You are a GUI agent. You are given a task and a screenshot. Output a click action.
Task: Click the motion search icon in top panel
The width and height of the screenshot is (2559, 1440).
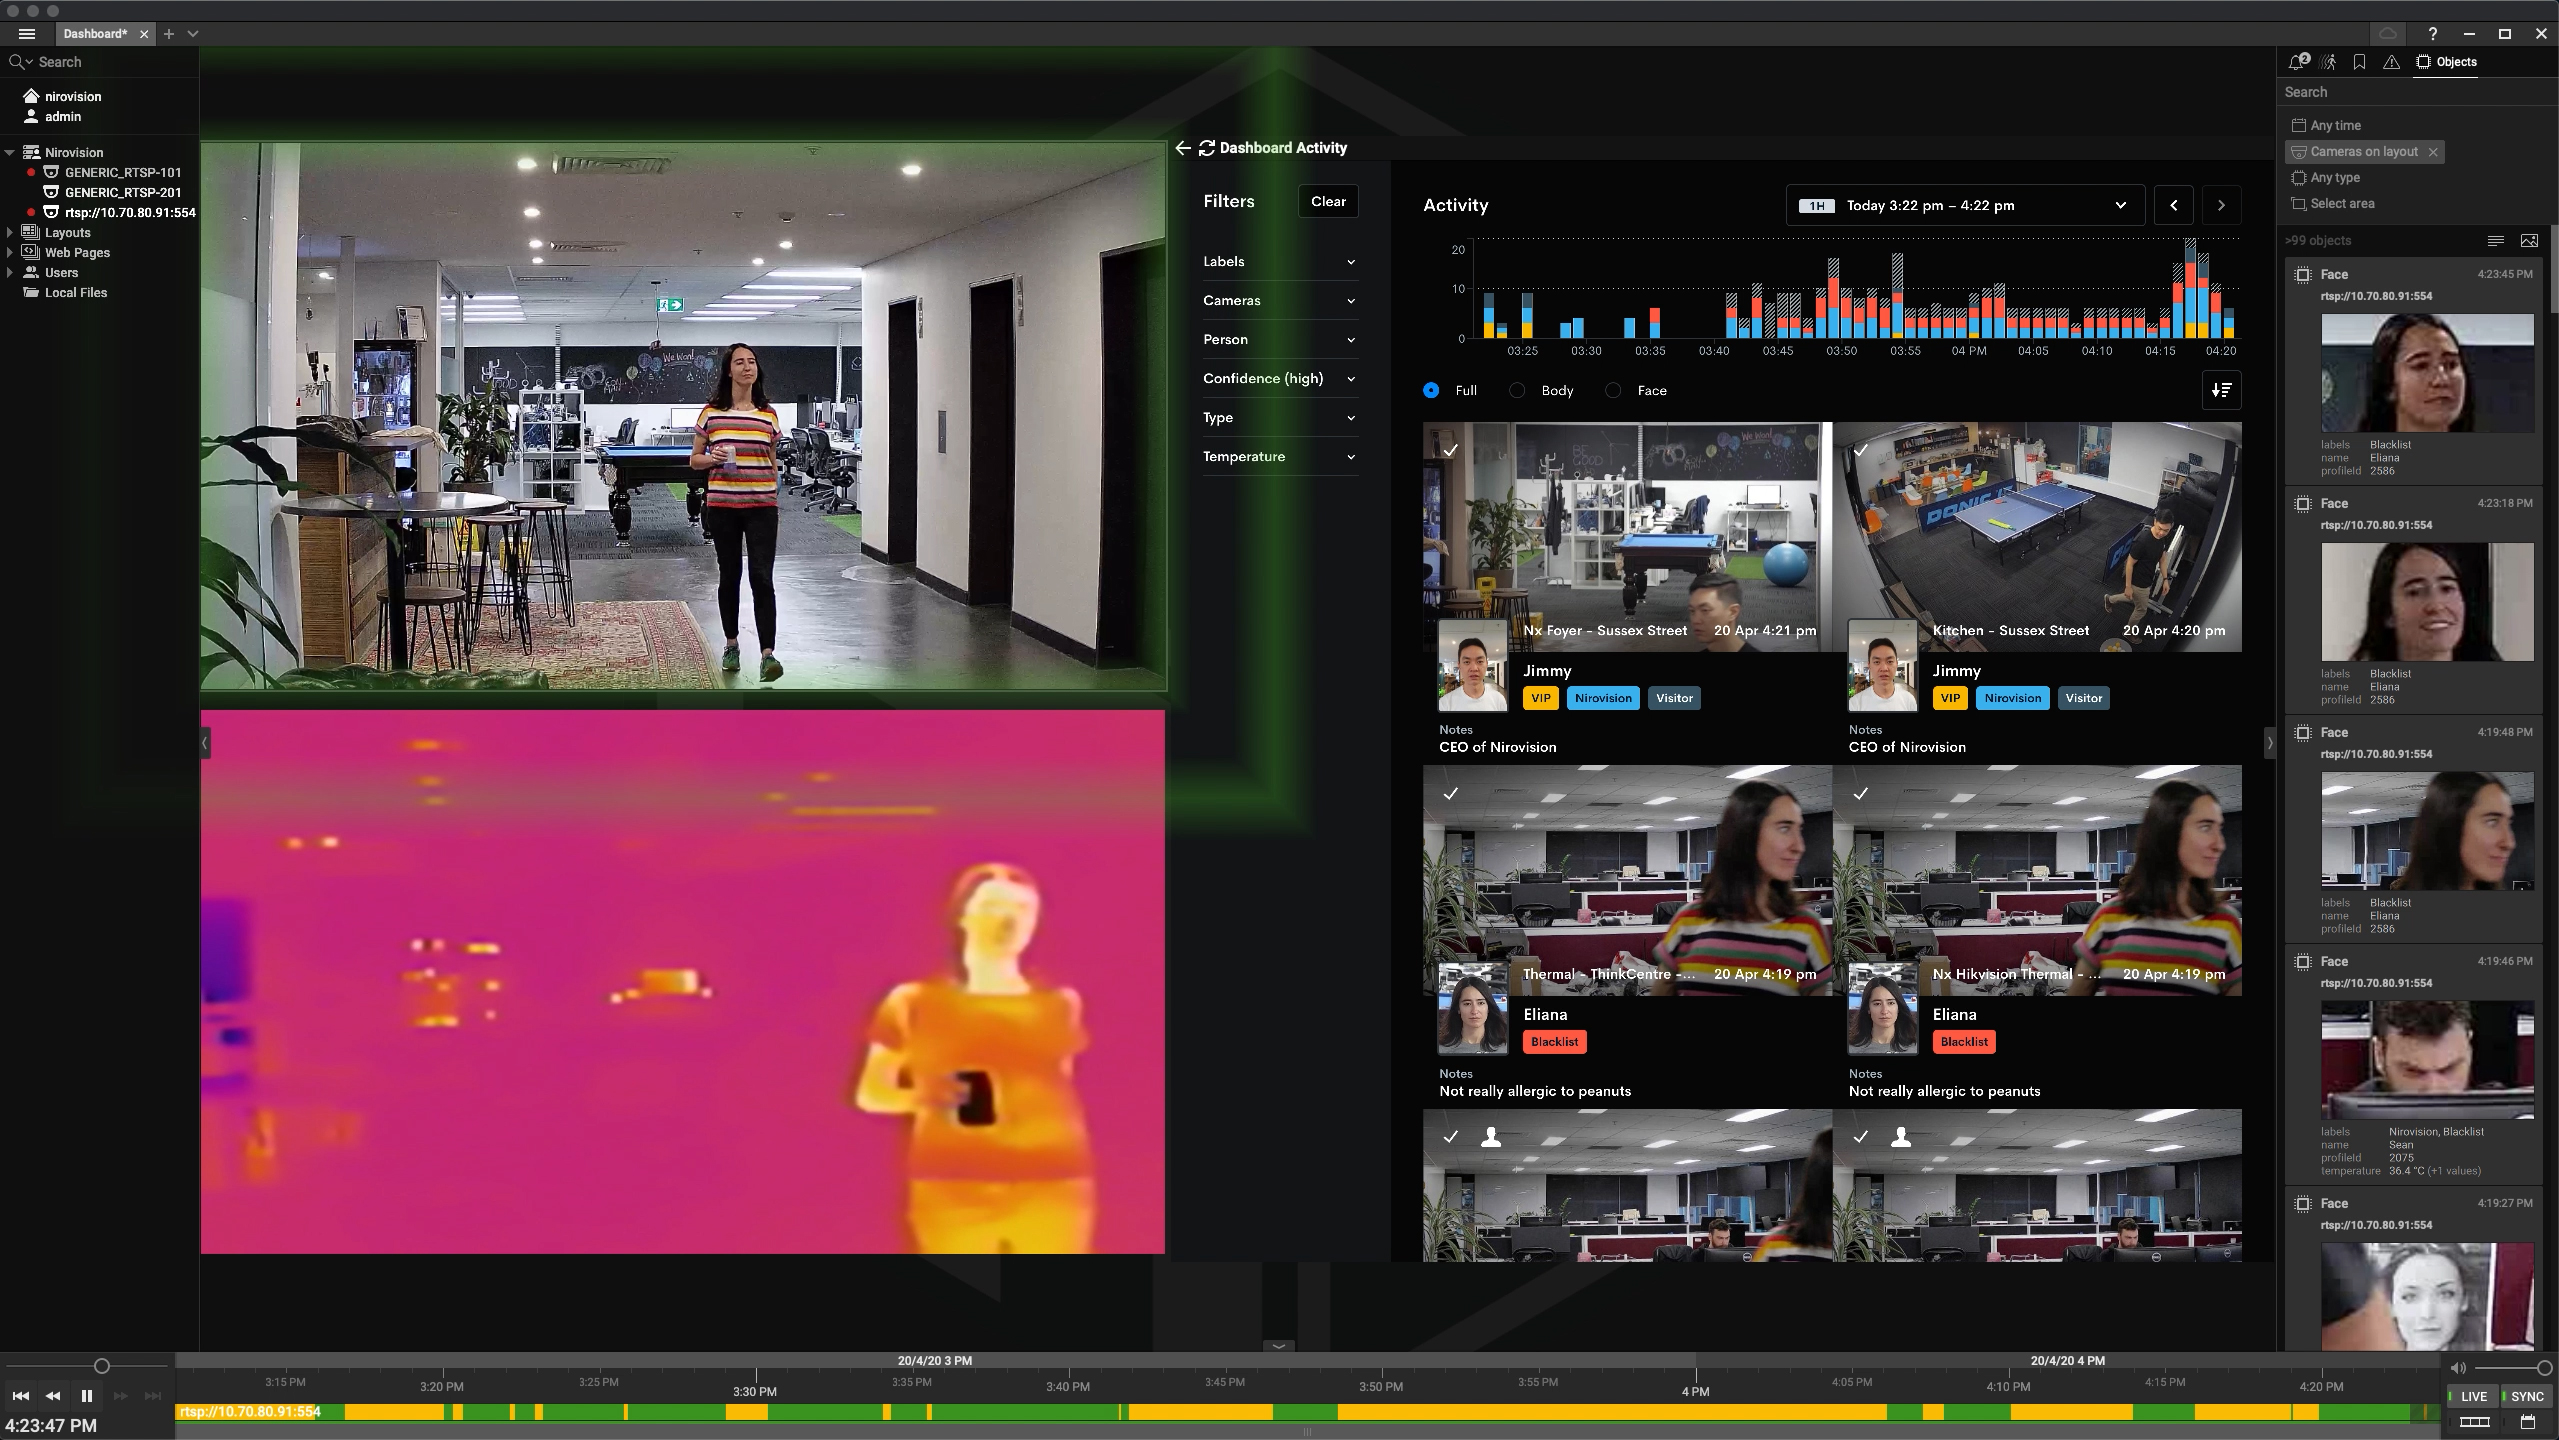2327,61
